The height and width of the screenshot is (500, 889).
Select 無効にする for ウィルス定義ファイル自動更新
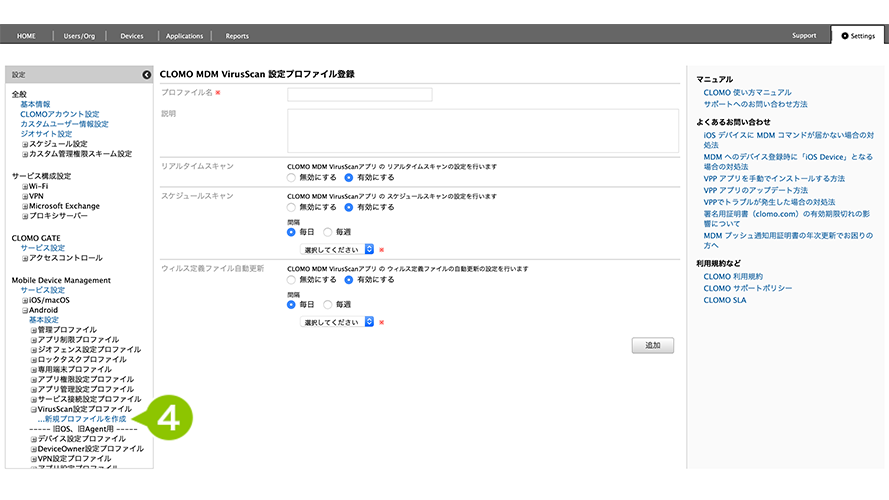tap(291, 279)
